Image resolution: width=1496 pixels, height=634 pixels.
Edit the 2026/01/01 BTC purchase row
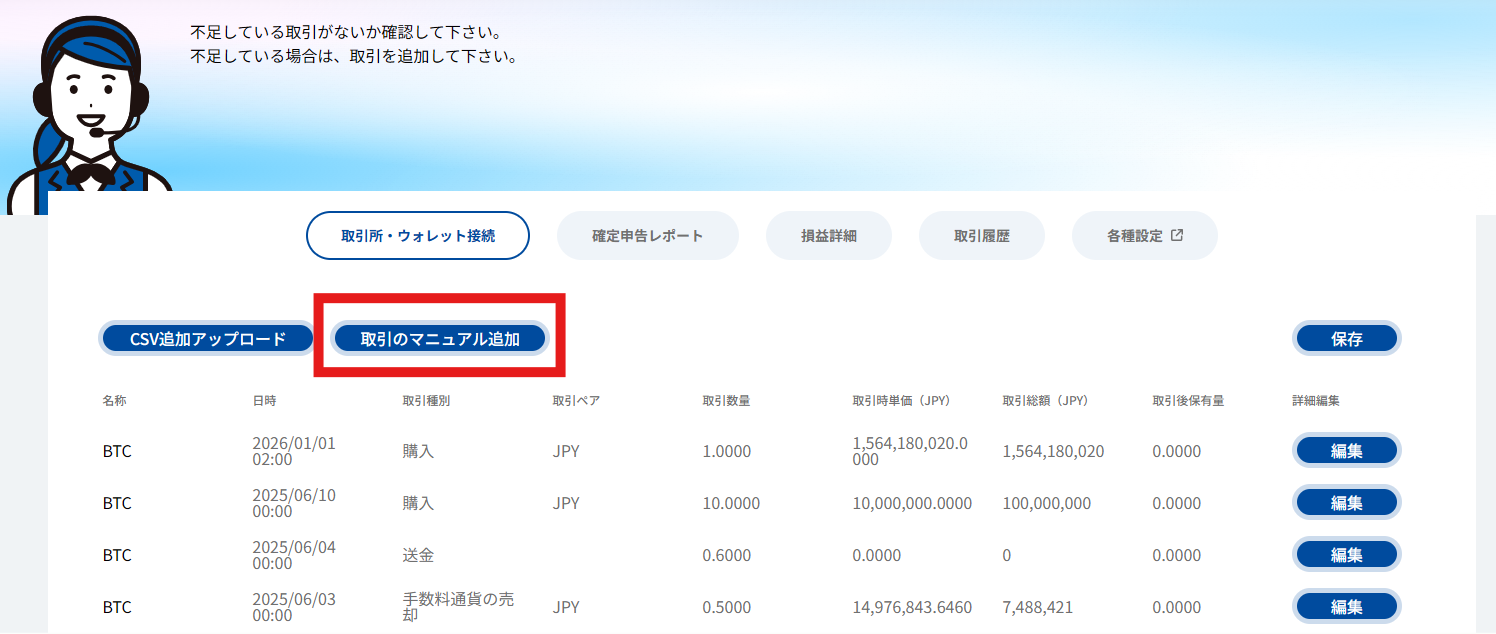pyautogui.click(x=1346, y=451)
